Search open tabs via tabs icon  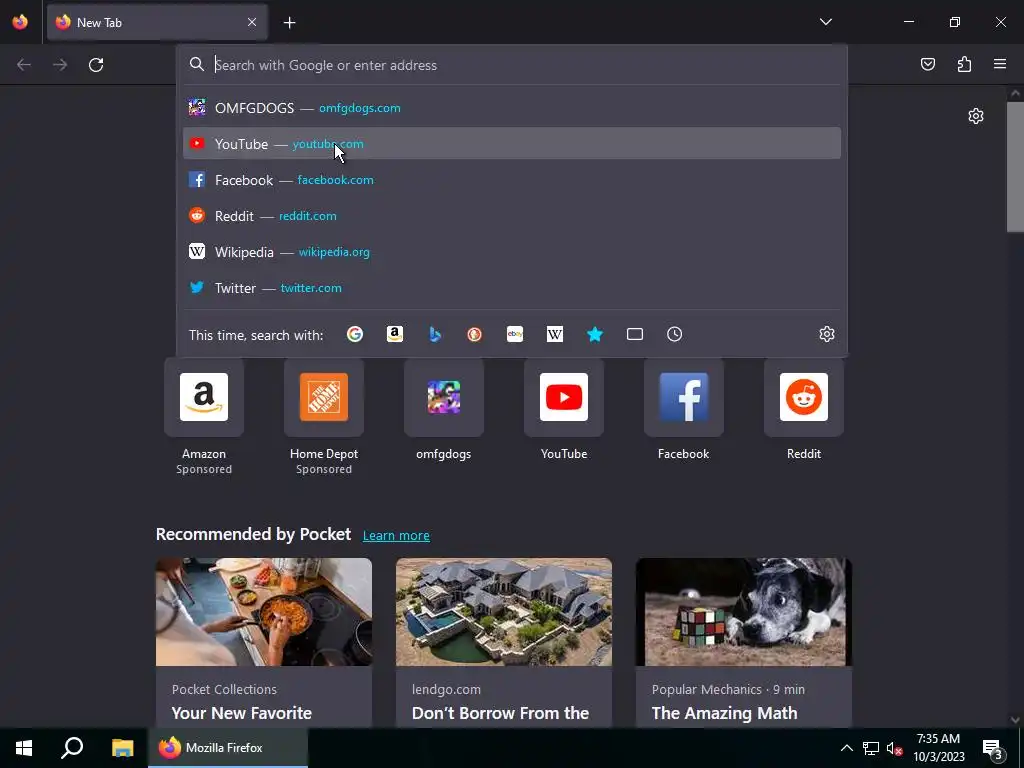[x=635, y=334]
